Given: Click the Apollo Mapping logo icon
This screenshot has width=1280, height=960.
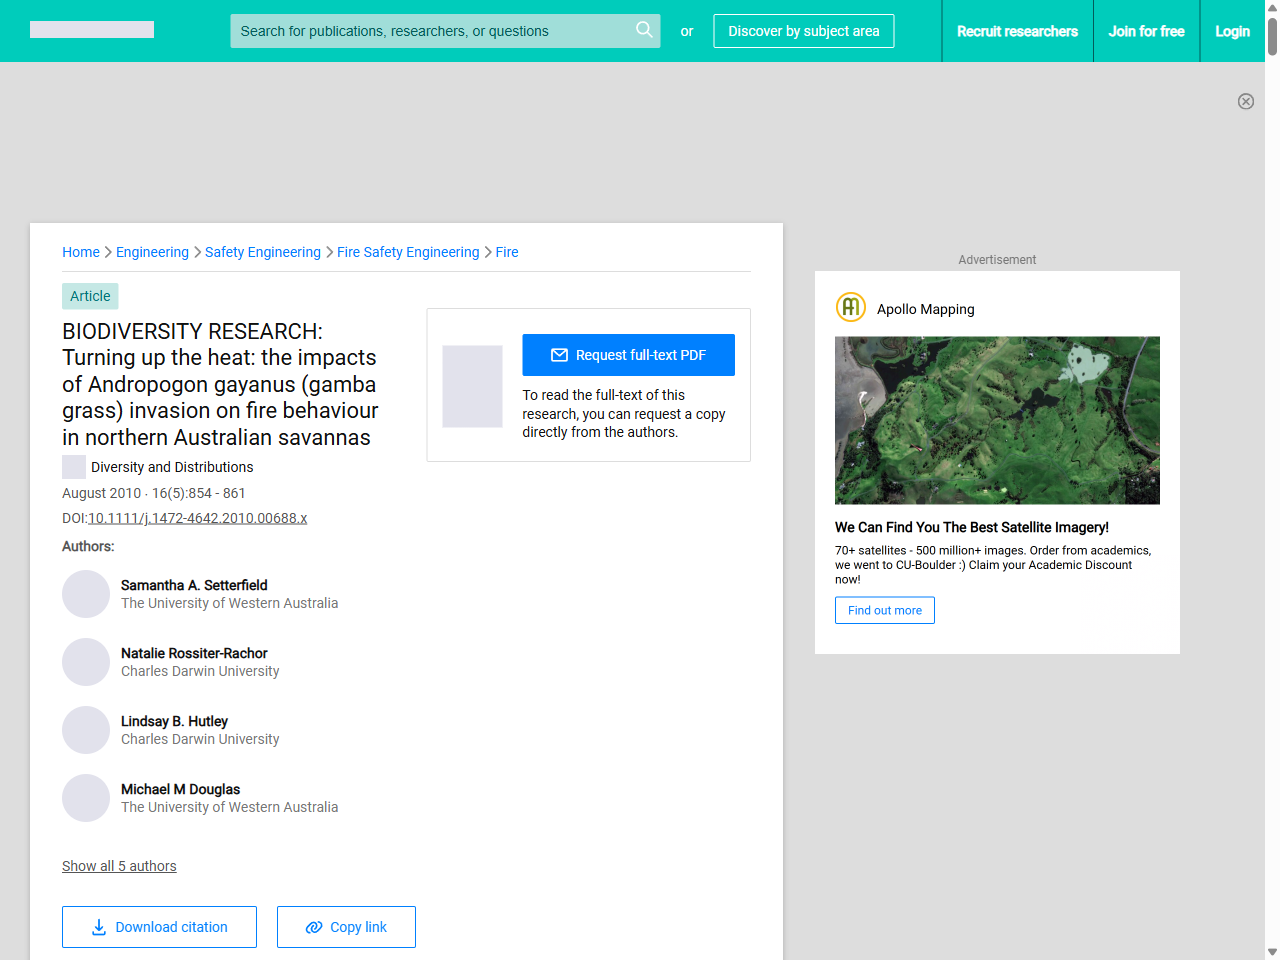Looking at the screenshot, I should pyautogui.click(x=850, y=307).
